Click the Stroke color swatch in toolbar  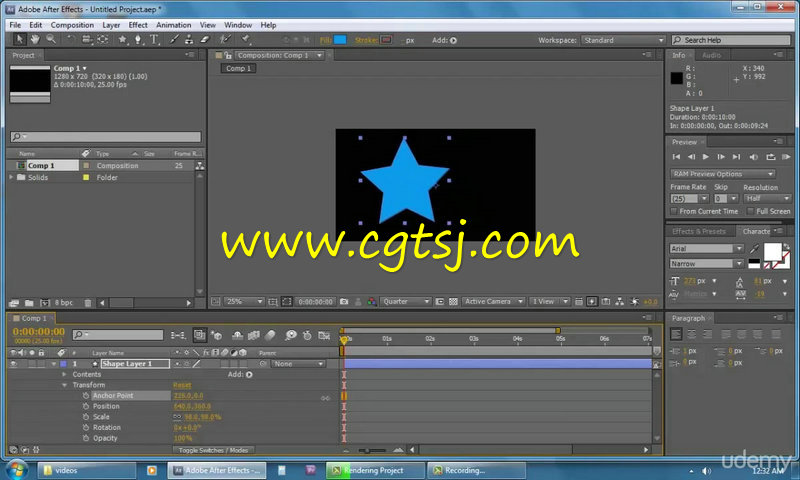386,40
